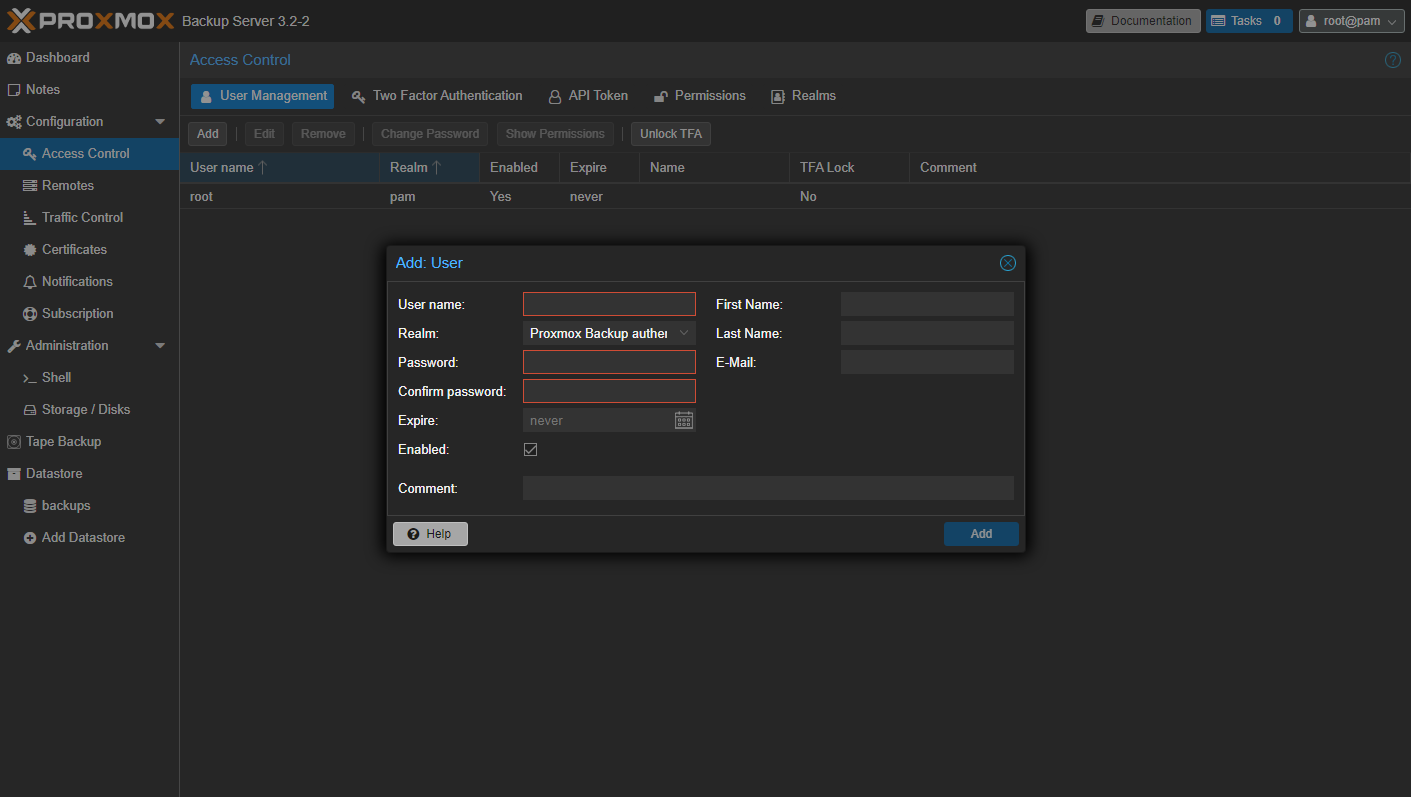
Task: Click the user icon beside root@pam
Action: [x=1311, y=21]
